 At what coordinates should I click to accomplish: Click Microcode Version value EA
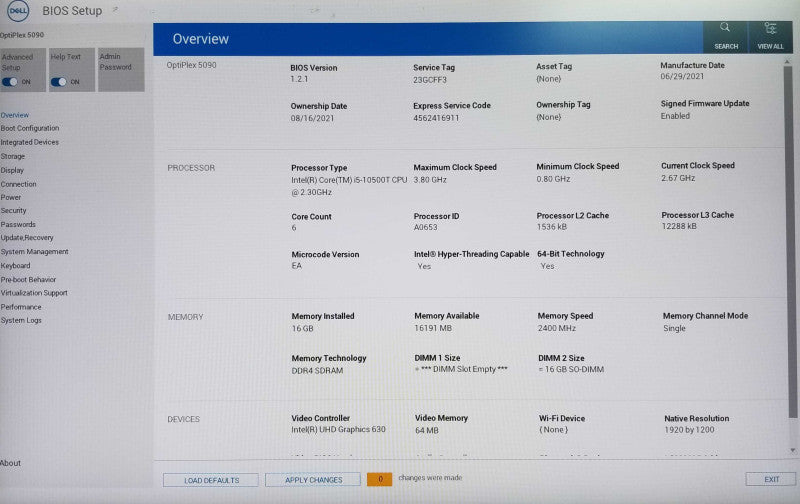296,266
